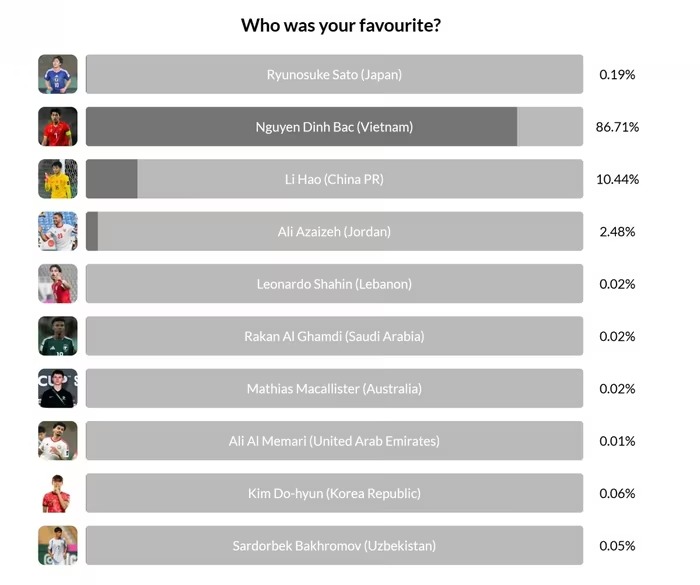
Task: Click Kim Do-hyun's player photo
Action: point(57,493)
